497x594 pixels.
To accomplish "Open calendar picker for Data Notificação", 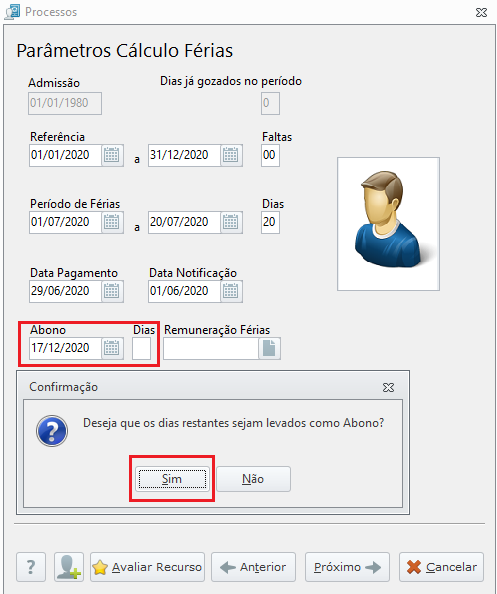I will click(231, 291).
